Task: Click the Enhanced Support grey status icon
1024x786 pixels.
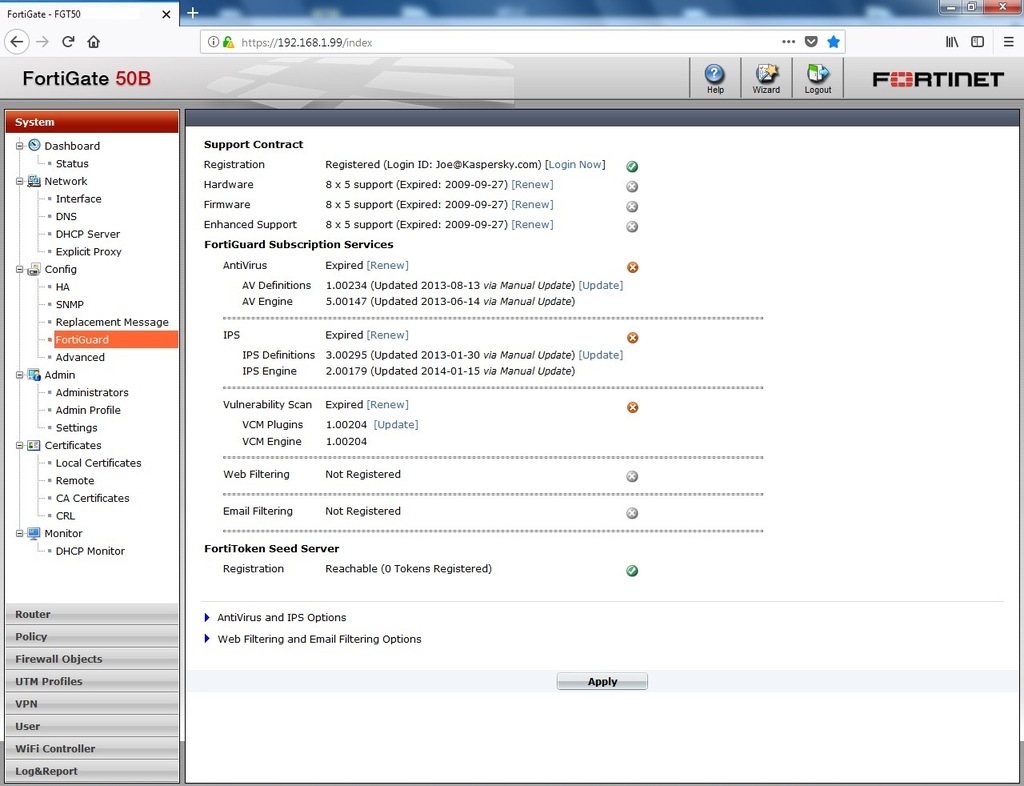Action: point(632,227)
